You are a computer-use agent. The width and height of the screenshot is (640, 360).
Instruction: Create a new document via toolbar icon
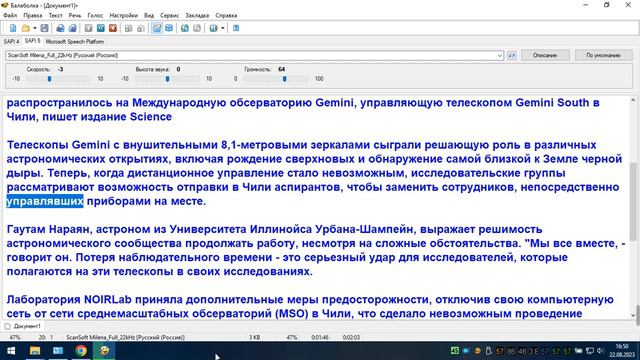(13, 28)
